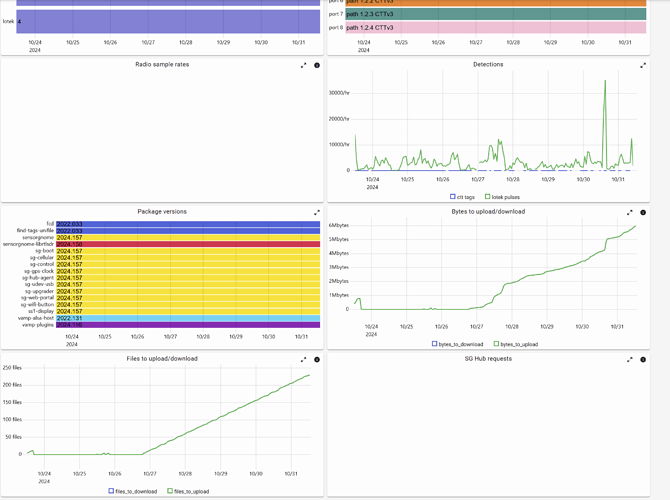This screenshot has width=670, height=500.
Task: Open info for Files to upload/download
Action: [317, 358]
